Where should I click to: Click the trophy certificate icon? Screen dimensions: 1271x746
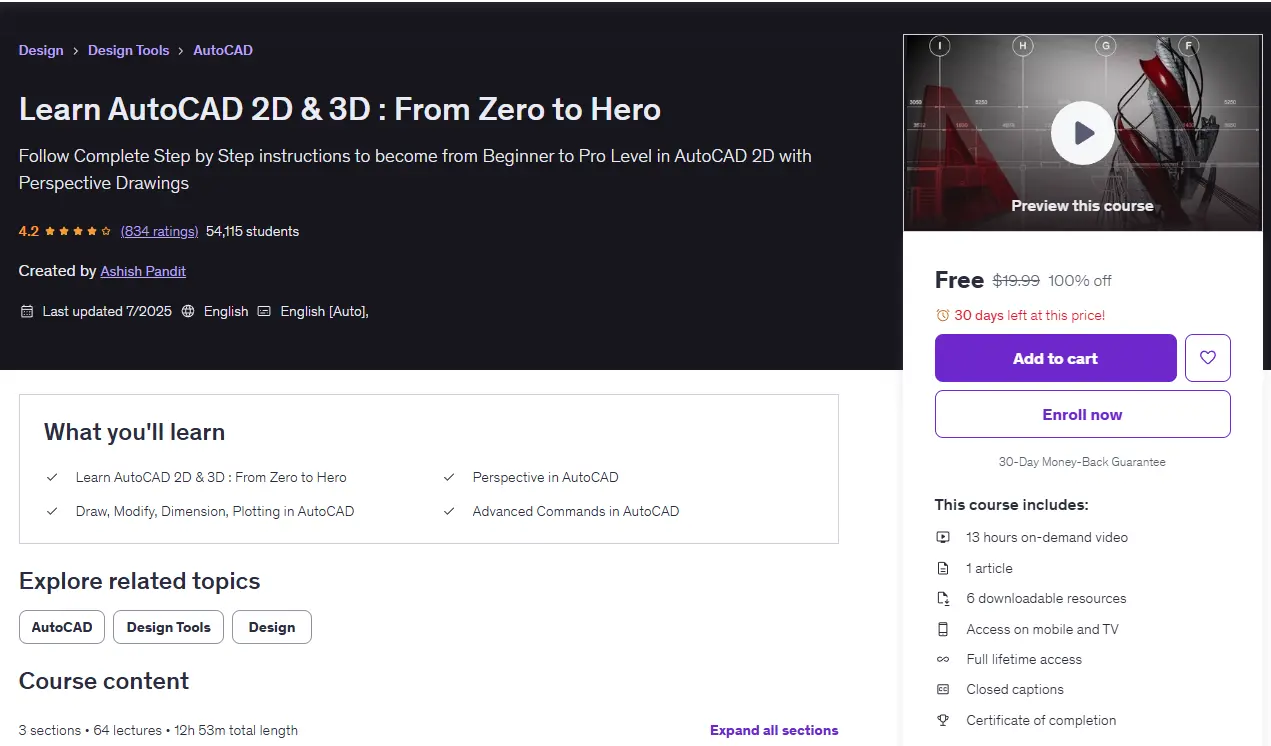943,720
